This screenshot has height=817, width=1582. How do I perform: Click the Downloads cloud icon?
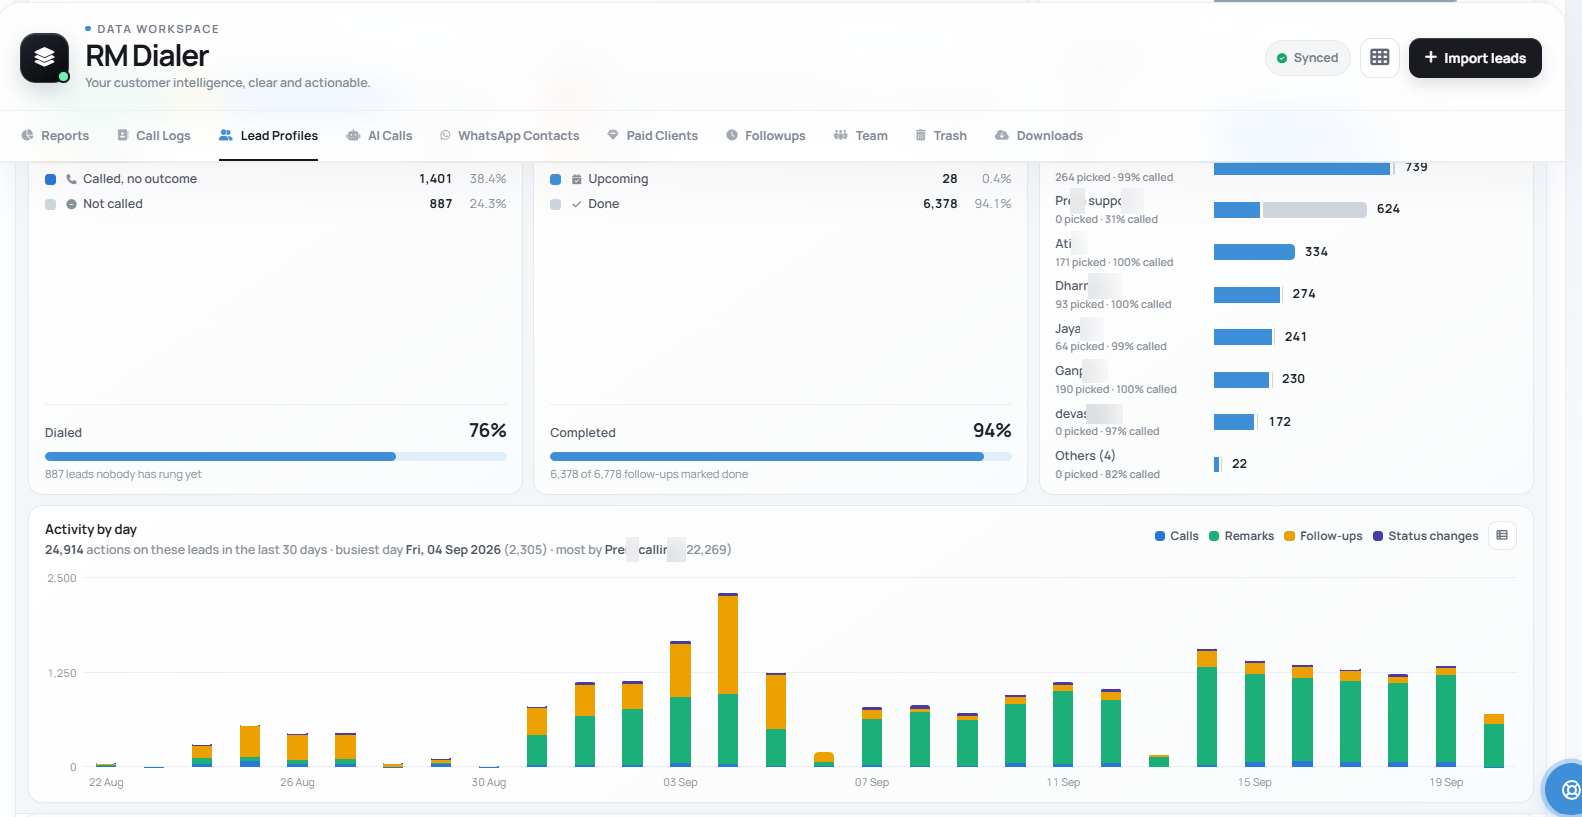coord(1002,135)
